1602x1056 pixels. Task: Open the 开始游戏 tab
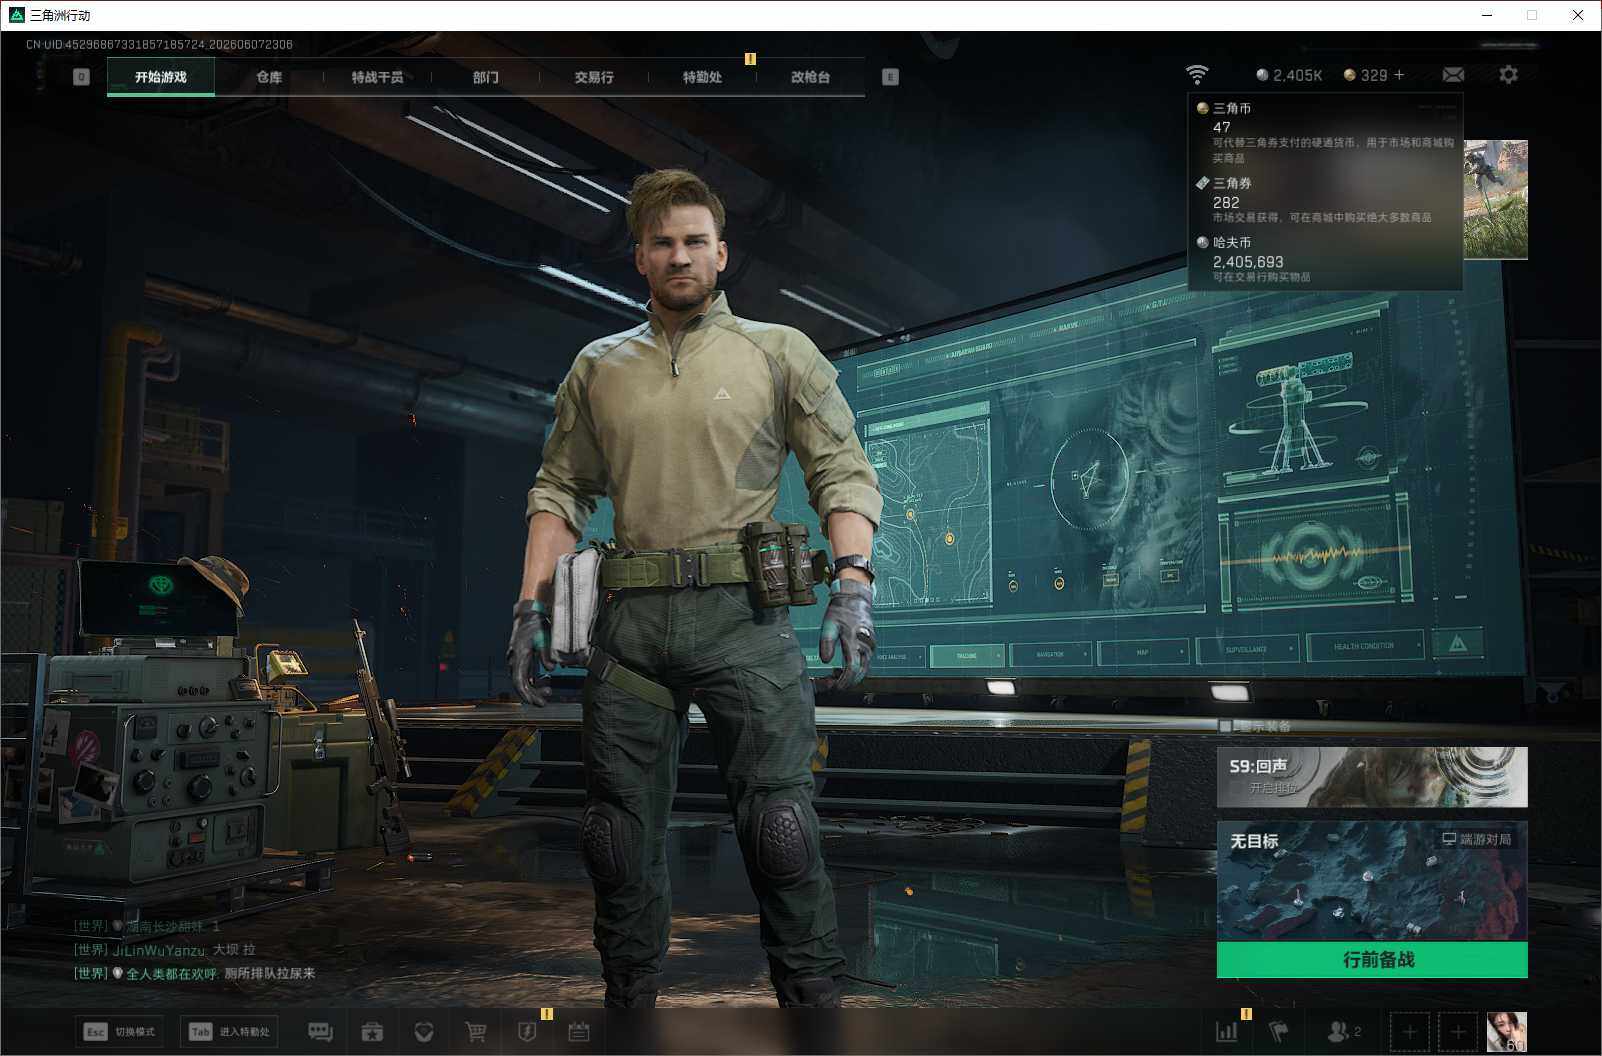coord(161,77)
